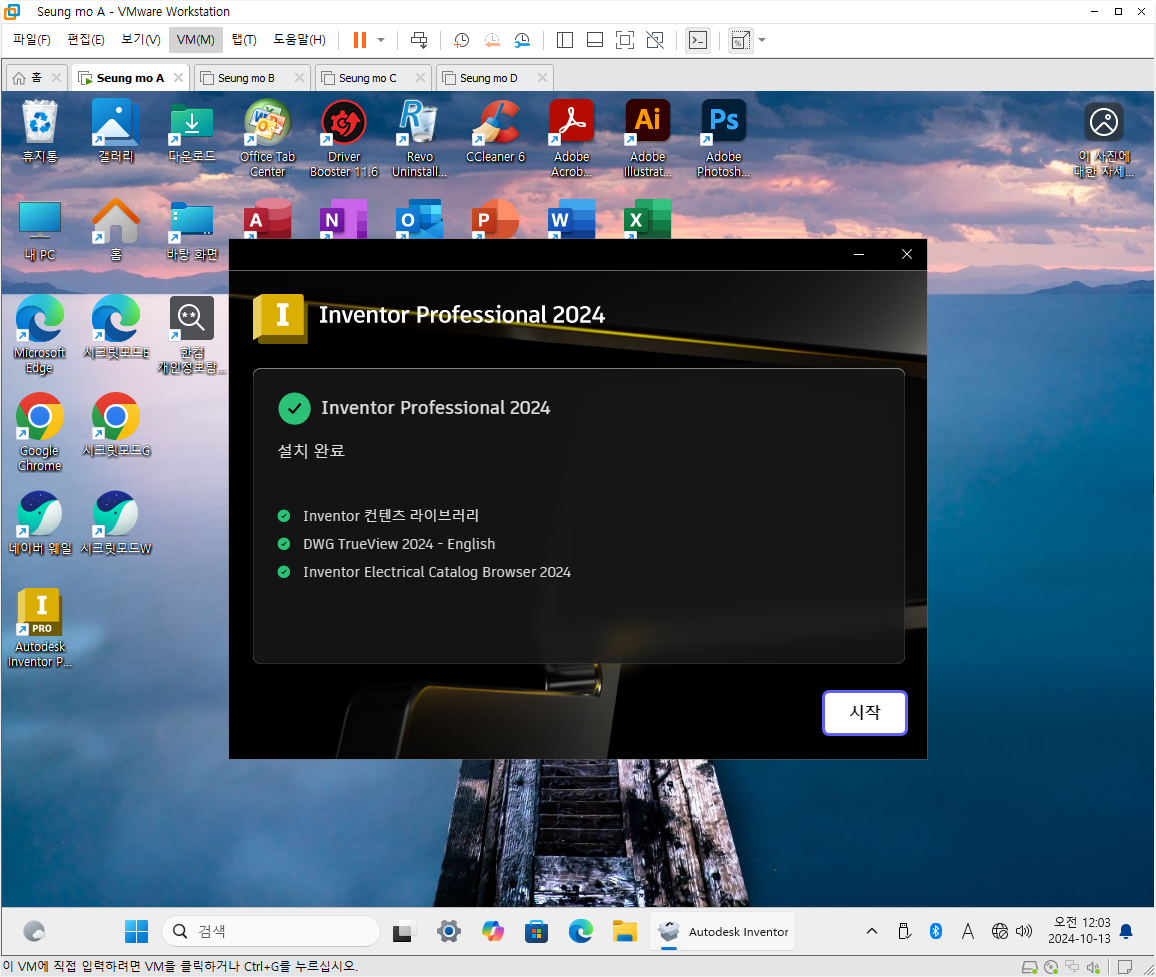Open File Explorer on taskbar
Viewport: 1156px width, 977px height.
point(624,931)
